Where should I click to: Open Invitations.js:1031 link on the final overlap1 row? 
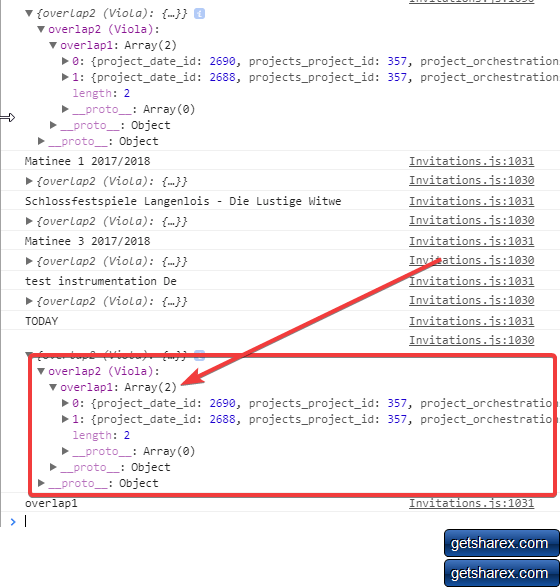[471, 503]
